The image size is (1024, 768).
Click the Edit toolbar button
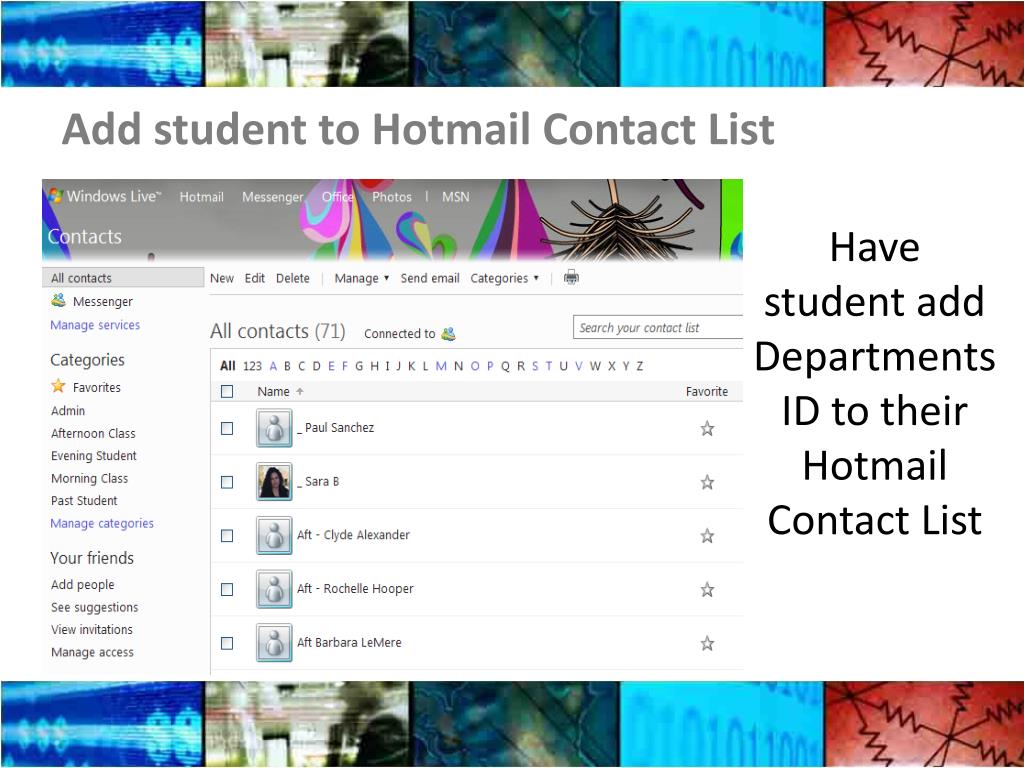(255, 278)
